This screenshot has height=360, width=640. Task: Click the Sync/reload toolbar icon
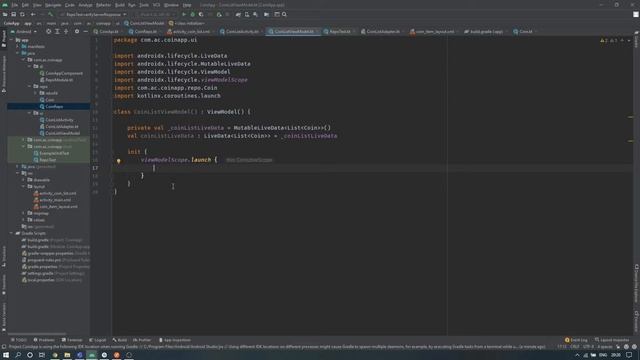point(22,14)
